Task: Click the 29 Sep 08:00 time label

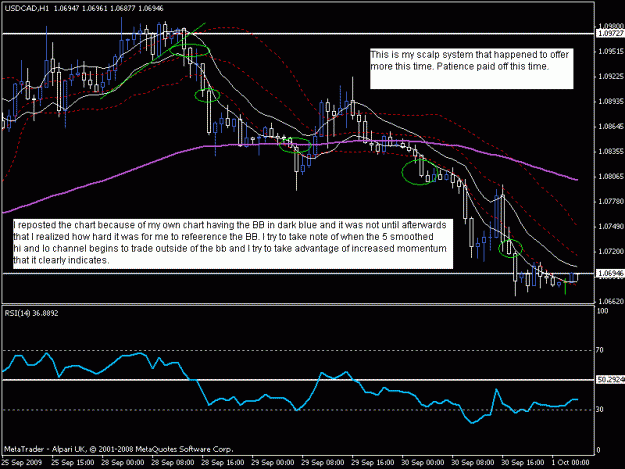Action: point(322,463)
